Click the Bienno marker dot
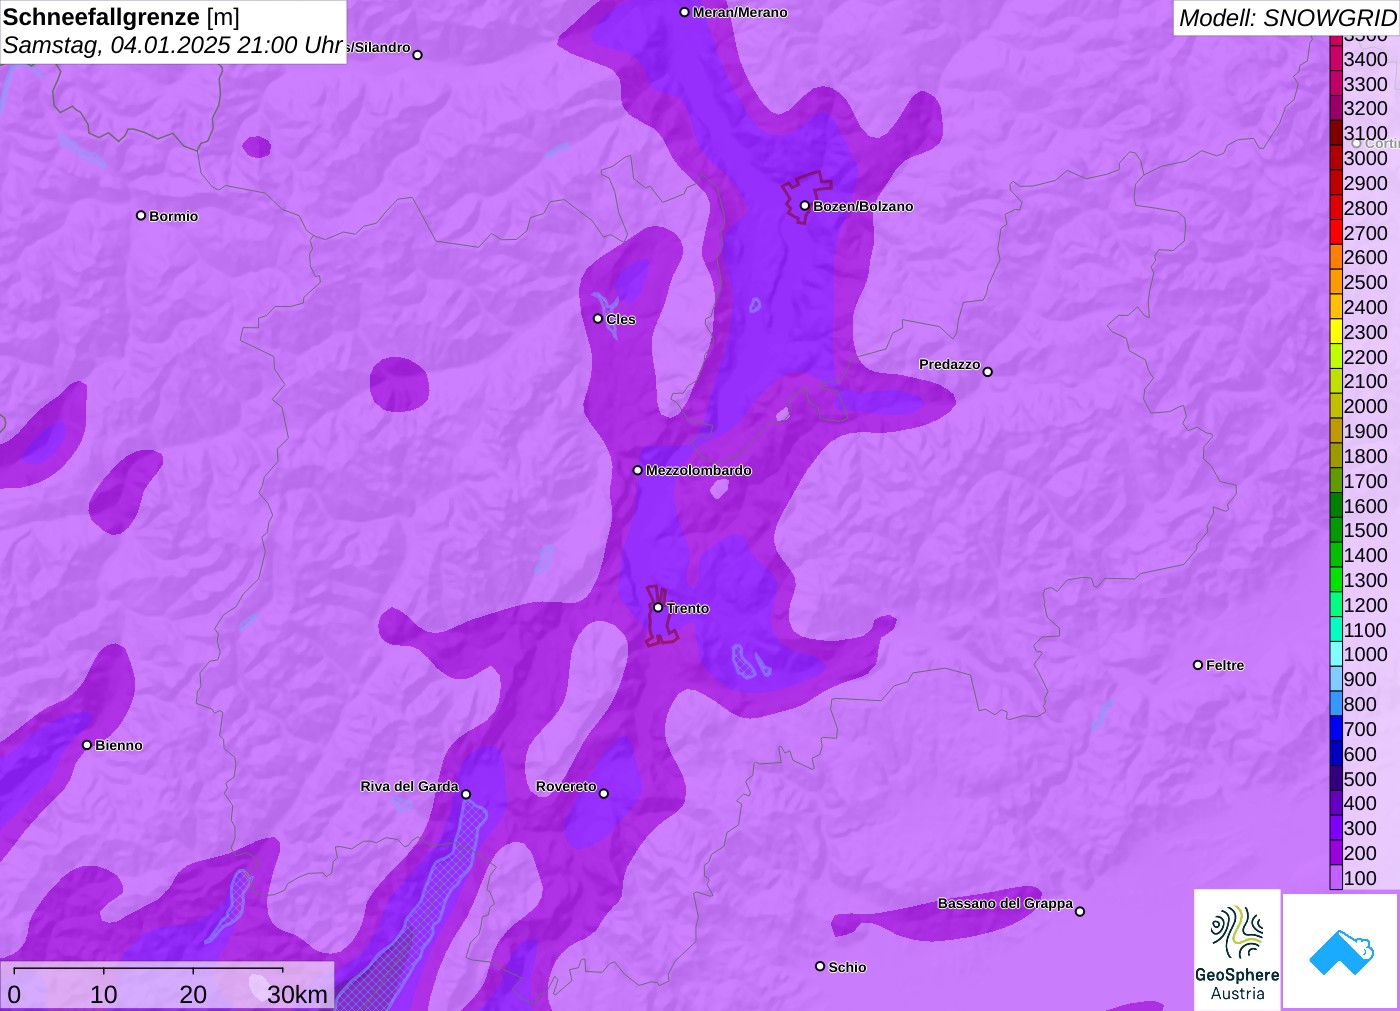This screenshot has height=1011, width=1400. (87, 745)
